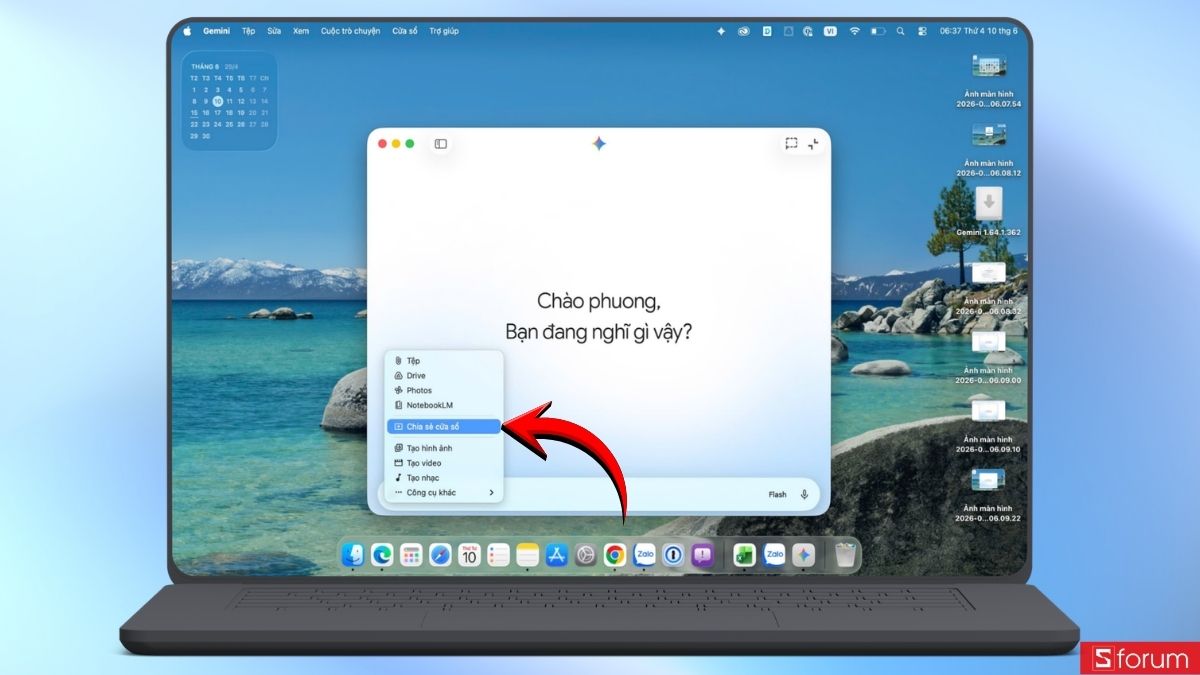
Task: Choose Tệp from the attach menu
Action: pyautogui.click(x=444, y=360)
